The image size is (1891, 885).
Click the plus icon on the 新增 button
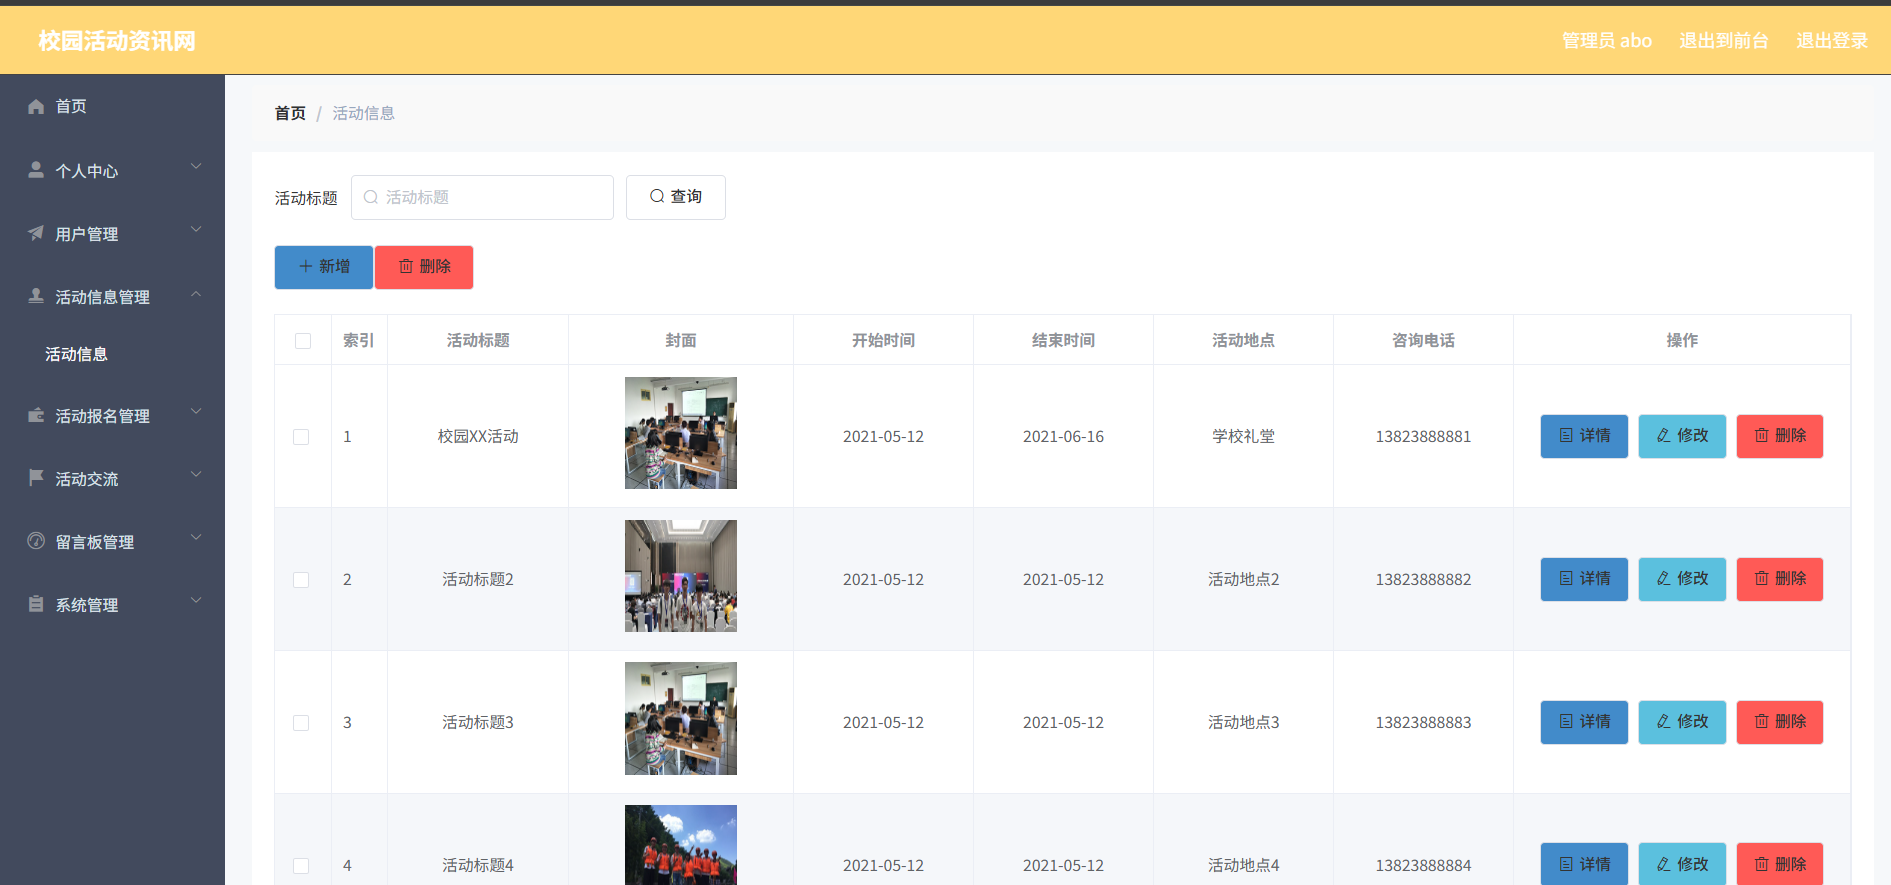(x=306, y=266)
